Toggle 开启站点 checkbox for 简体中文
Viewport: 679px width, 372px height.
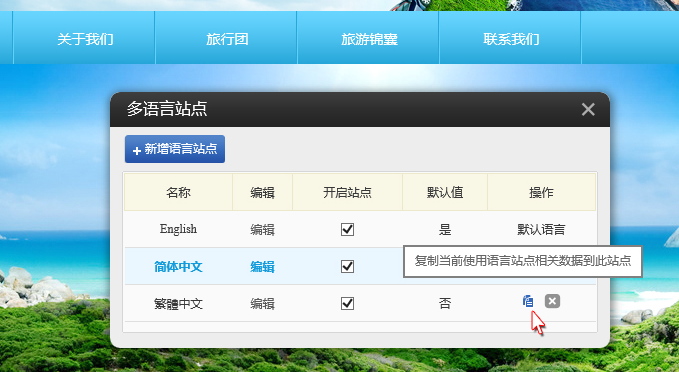click(x=347, y=266)
